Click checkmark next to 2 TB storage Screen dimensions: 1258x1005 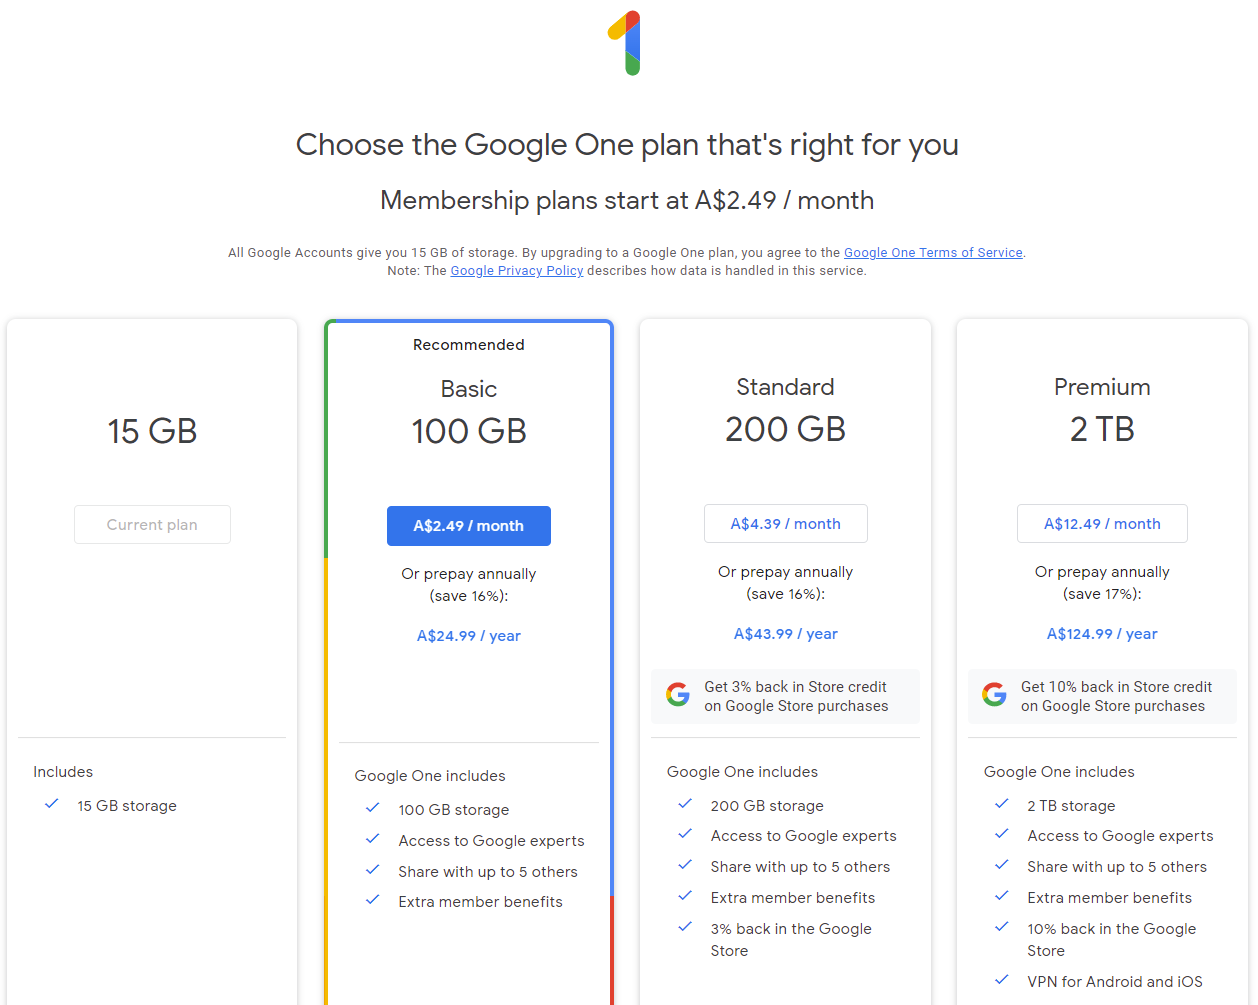click(x=1002, y=804)
